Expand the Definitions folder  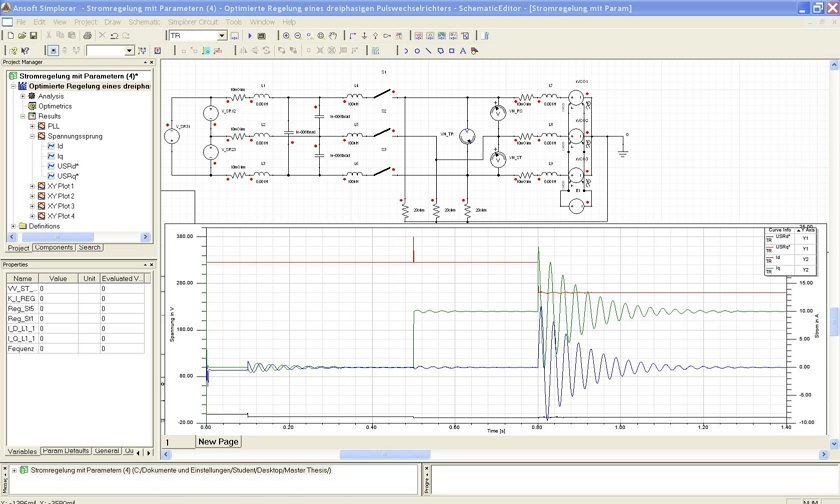click(x=13, y=226)
